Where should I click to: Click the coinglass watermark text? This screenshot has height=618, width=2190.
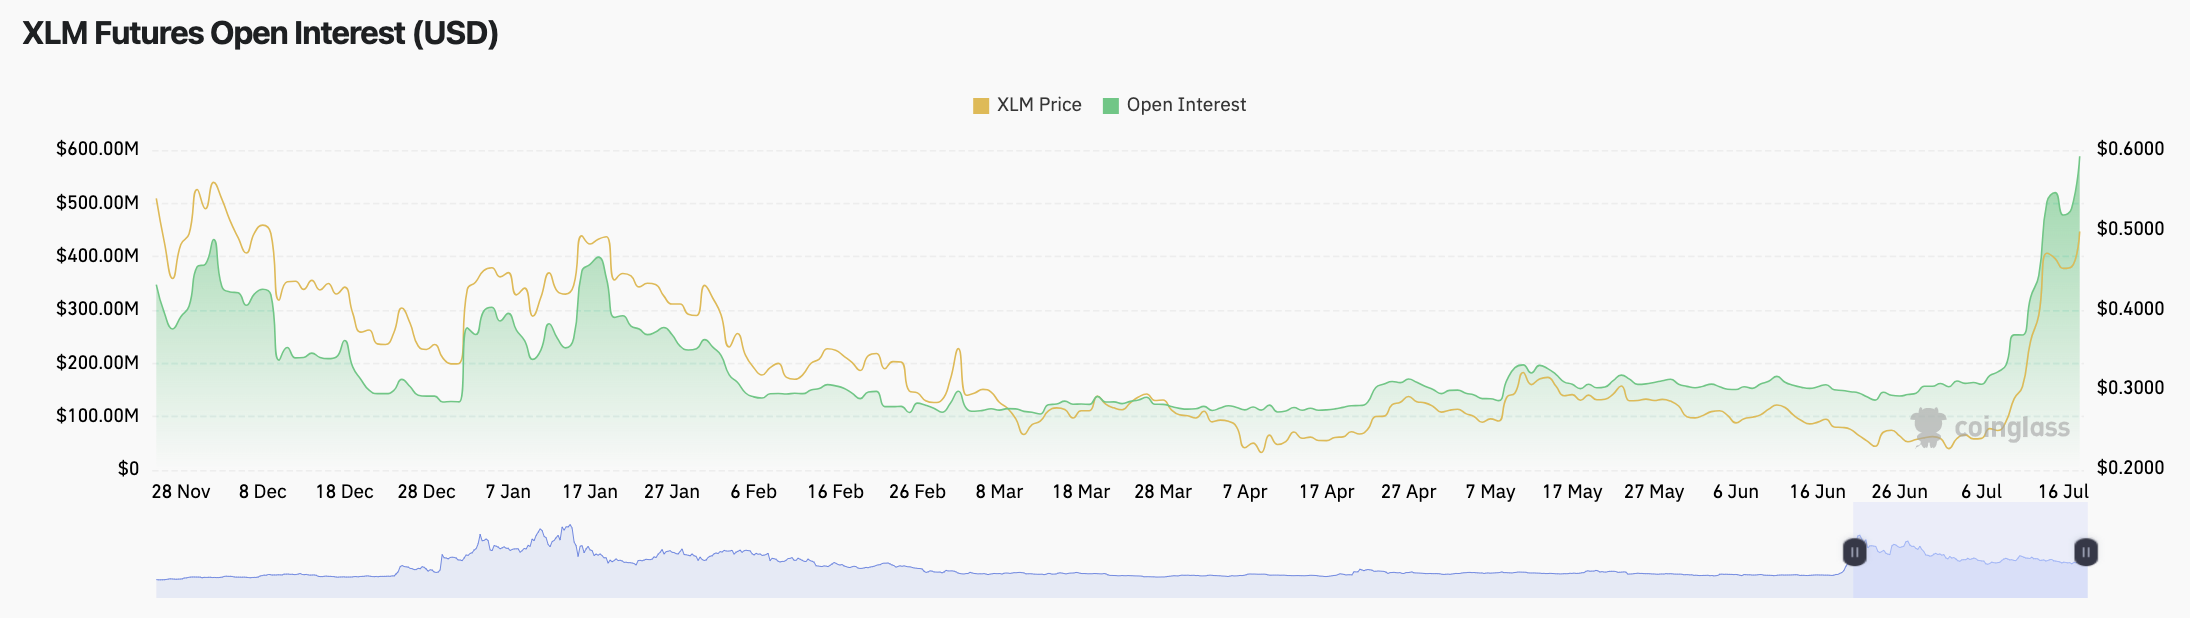2012,428
